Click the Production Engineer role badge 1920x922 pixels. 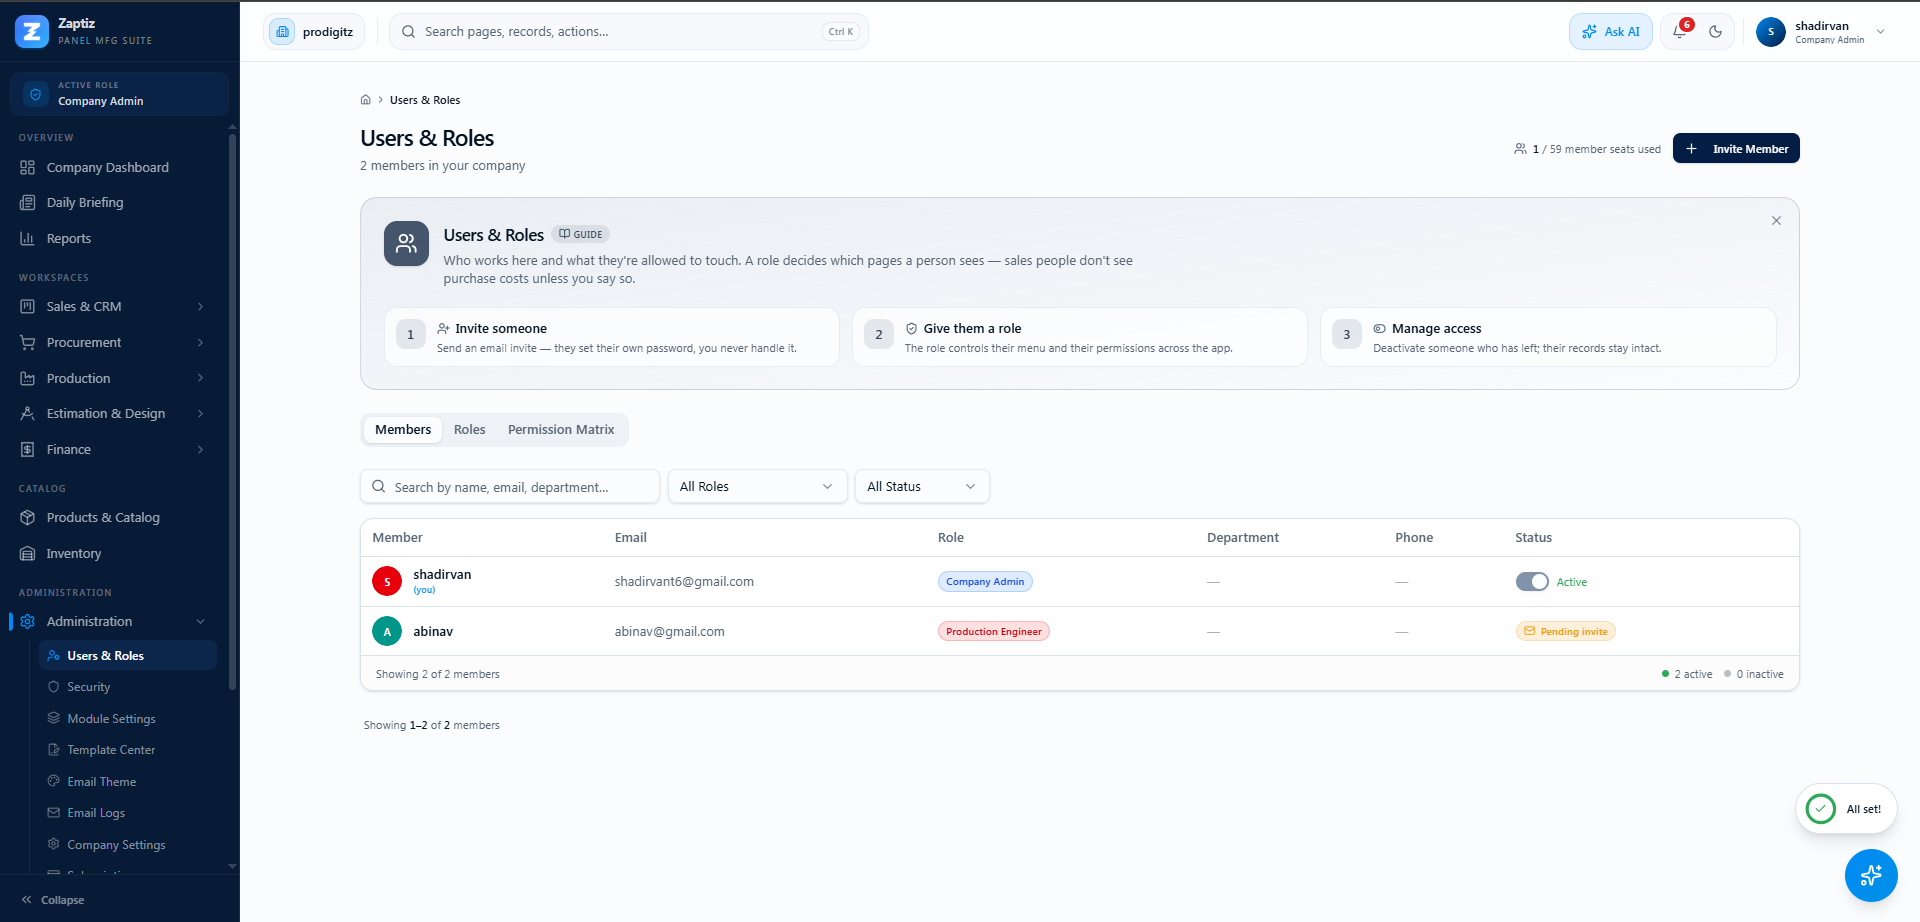pos(993,631)
